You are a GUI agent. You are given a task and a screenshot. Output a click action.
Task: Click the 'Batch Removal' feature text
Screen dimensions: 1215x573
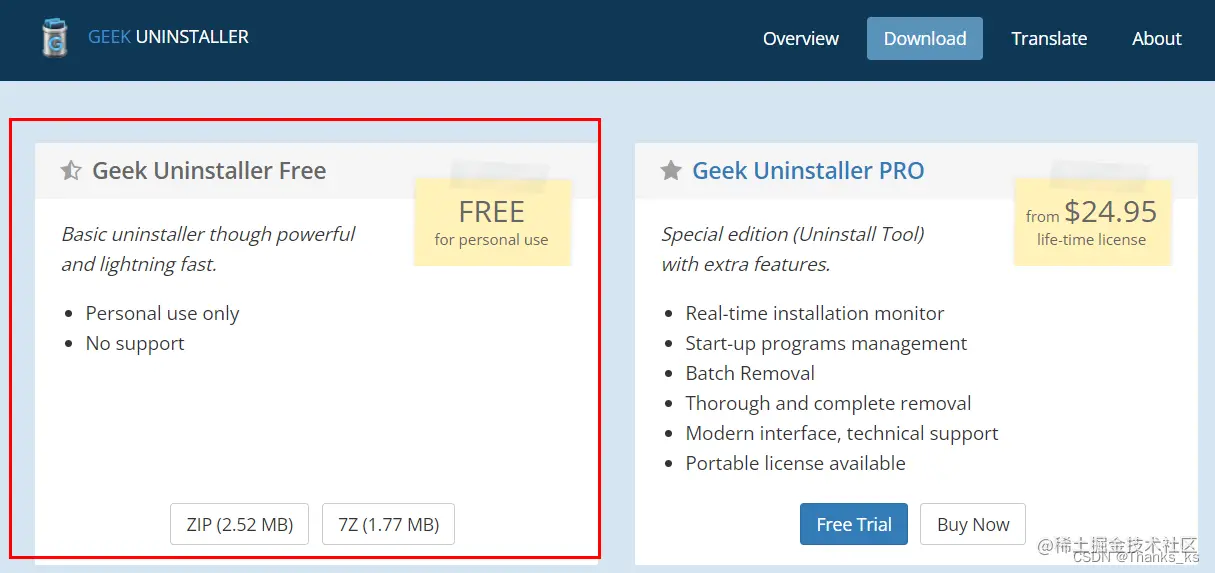750,373
